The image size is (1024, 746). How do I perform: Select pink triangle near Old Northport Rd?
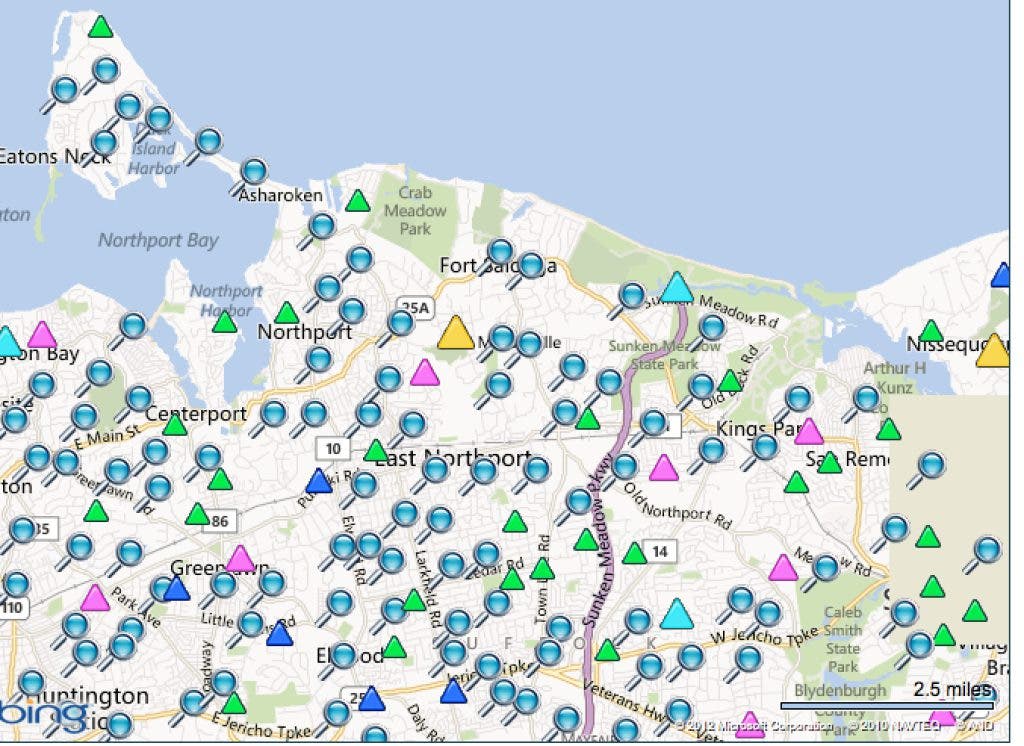(663, 467)
